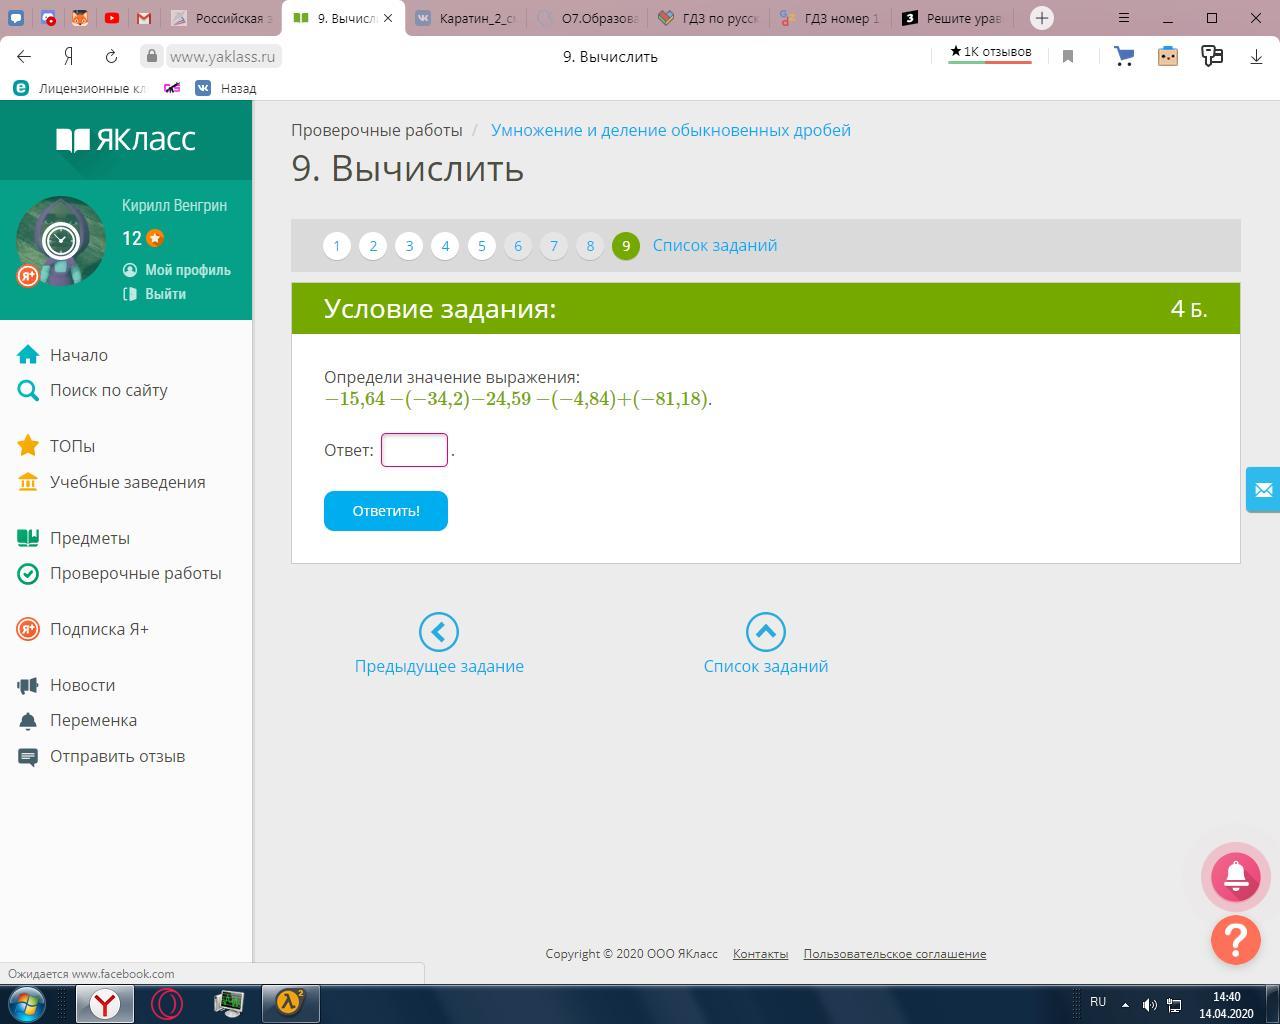Screen dimensions: 1280x1024
Task: Switch to the 'ГДЗ номер 1' browser tab
Action: pyautogui.click(x=830, y=18)
